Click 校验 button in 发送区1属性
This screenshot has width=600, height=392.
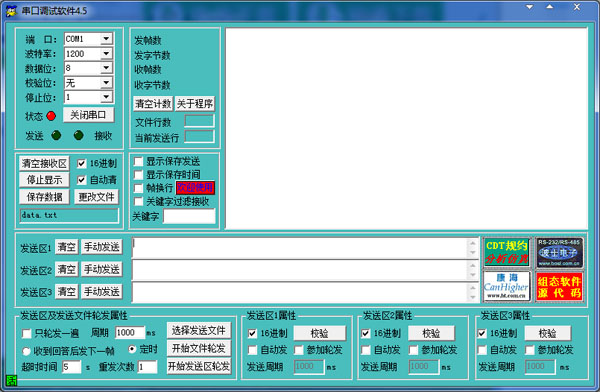(x=320, y=333)
